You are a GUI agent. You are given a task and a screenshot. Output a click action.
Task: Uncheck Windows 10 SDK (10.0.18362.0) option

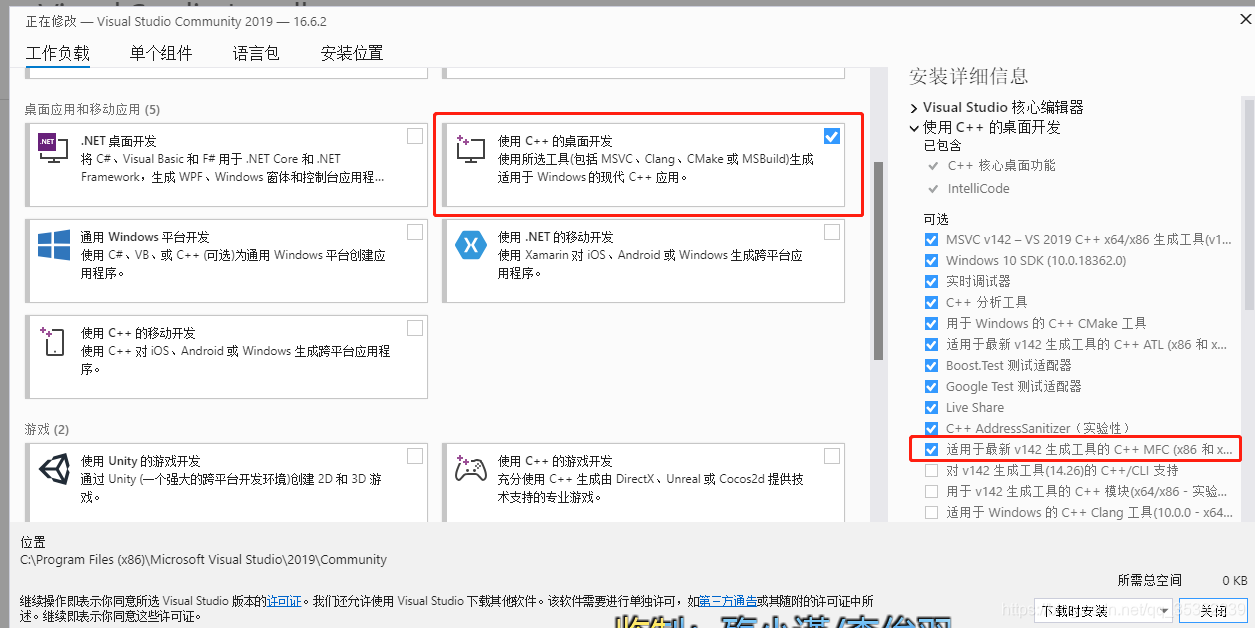tap(932, 261)
